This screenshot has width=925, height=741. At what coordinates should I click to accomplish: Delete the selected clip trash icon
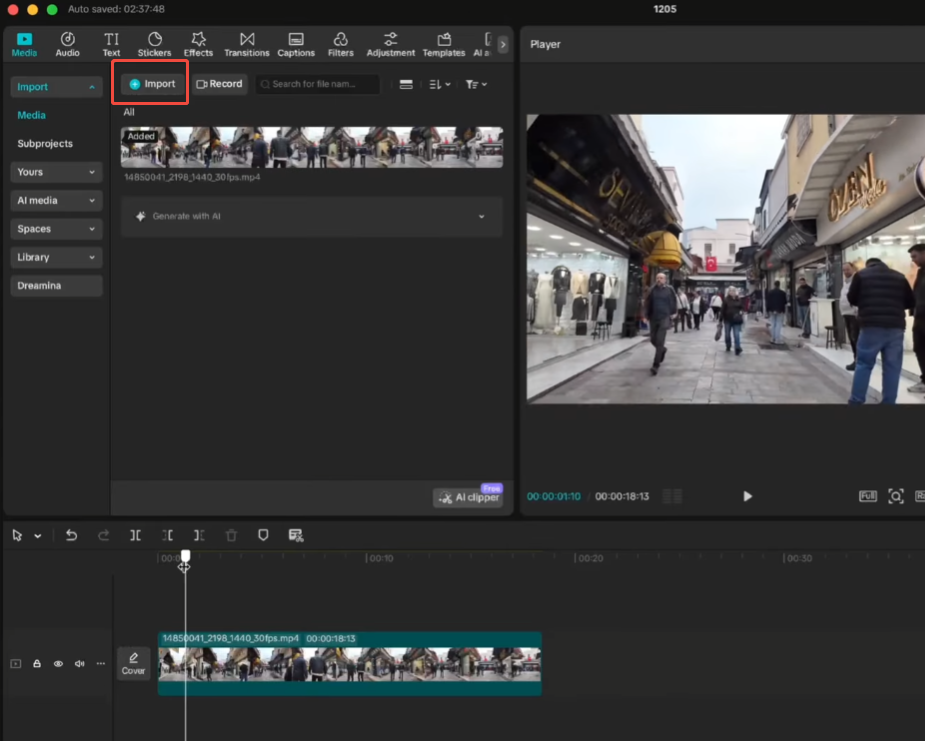(231, 535)
